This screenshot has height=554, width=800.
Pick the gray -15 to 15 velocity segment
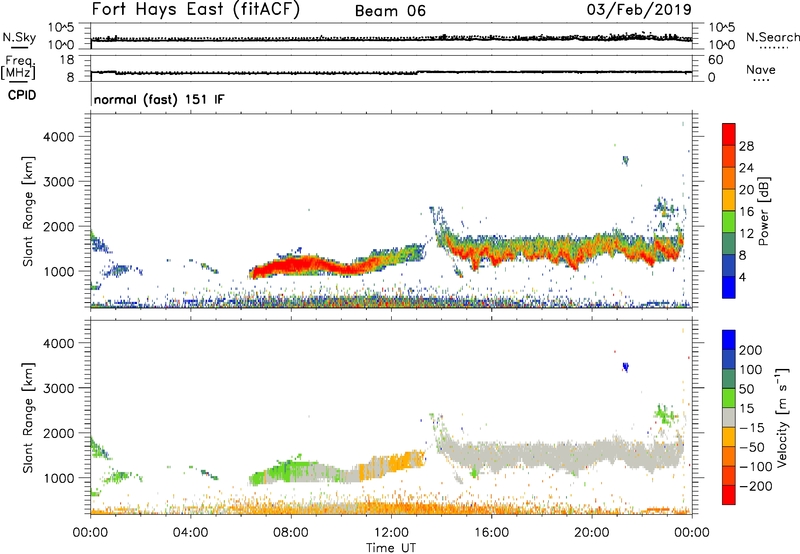tap(729, 418)
